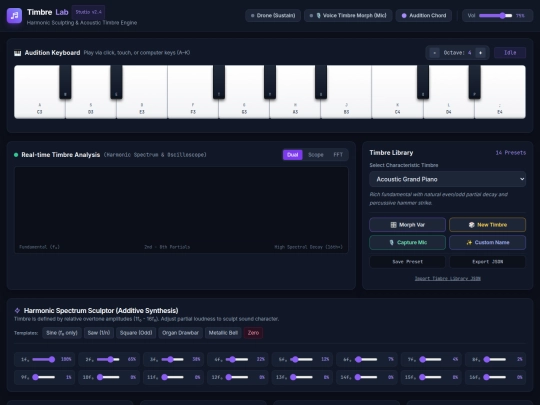This screenshot has height=405, width=540.
Task: Apply the Sine (f₀ only) template
Action: (x=62, y=333)
